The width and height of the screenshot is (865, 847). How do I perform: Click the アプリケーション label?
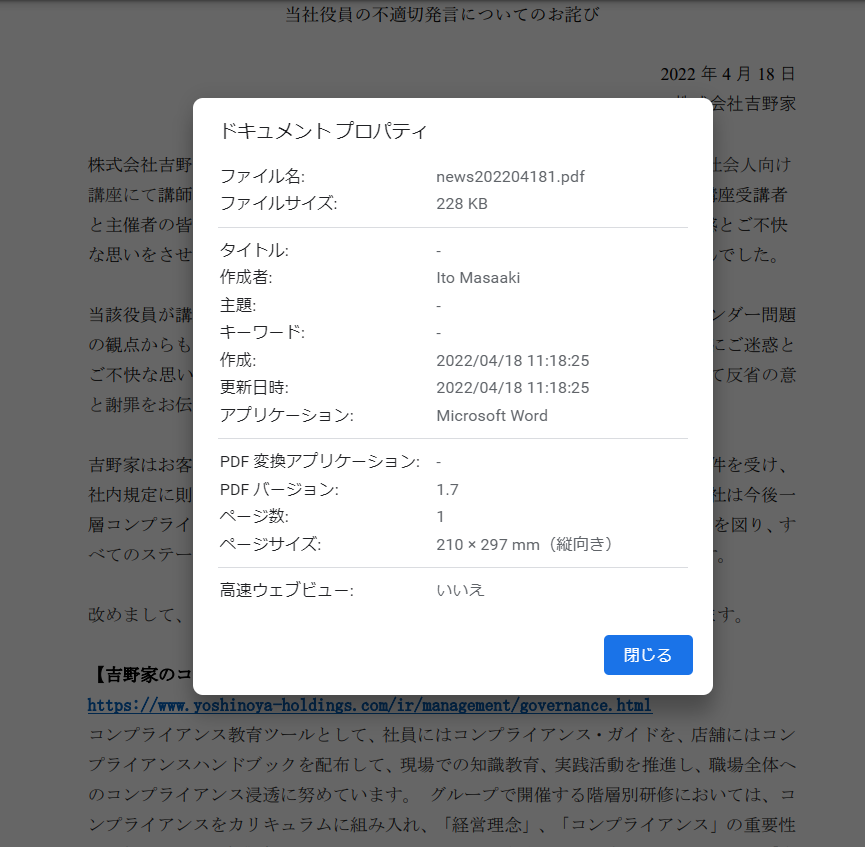(286, 415)
